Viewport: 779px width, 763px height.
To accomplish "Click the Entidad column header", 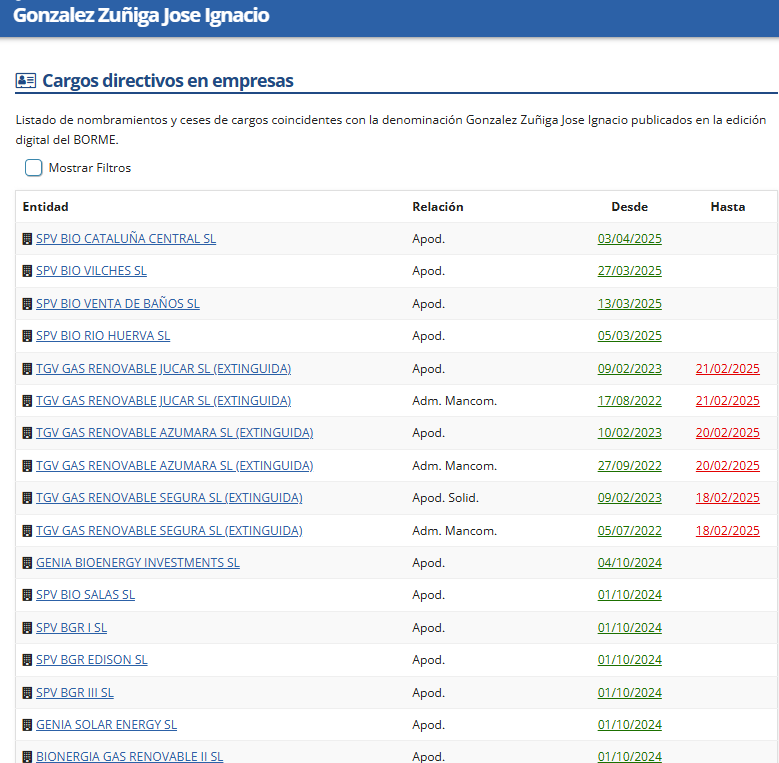I will [x=46, y=207].
